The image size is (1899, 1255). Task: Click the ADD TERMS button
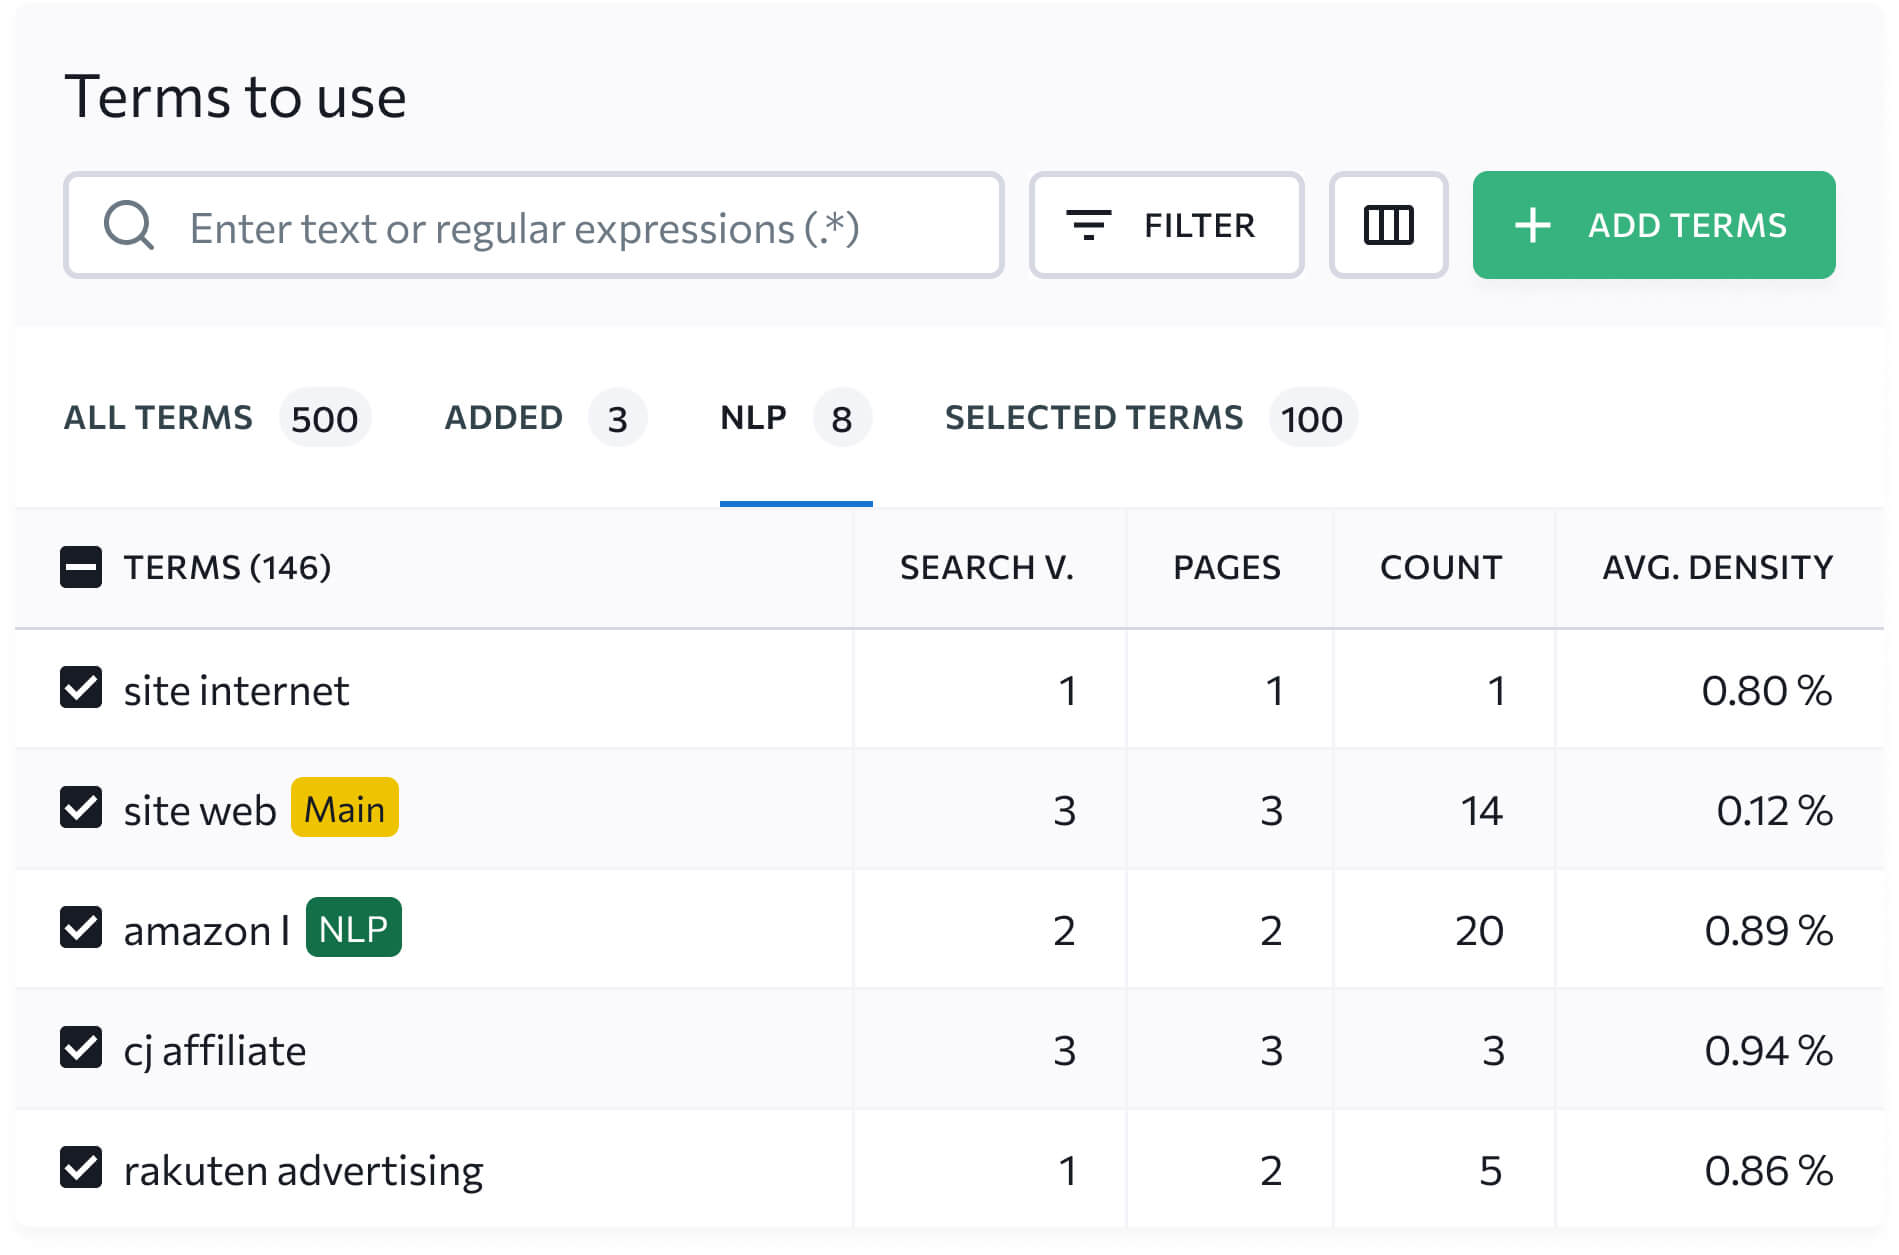click(x=1654, y=225)
